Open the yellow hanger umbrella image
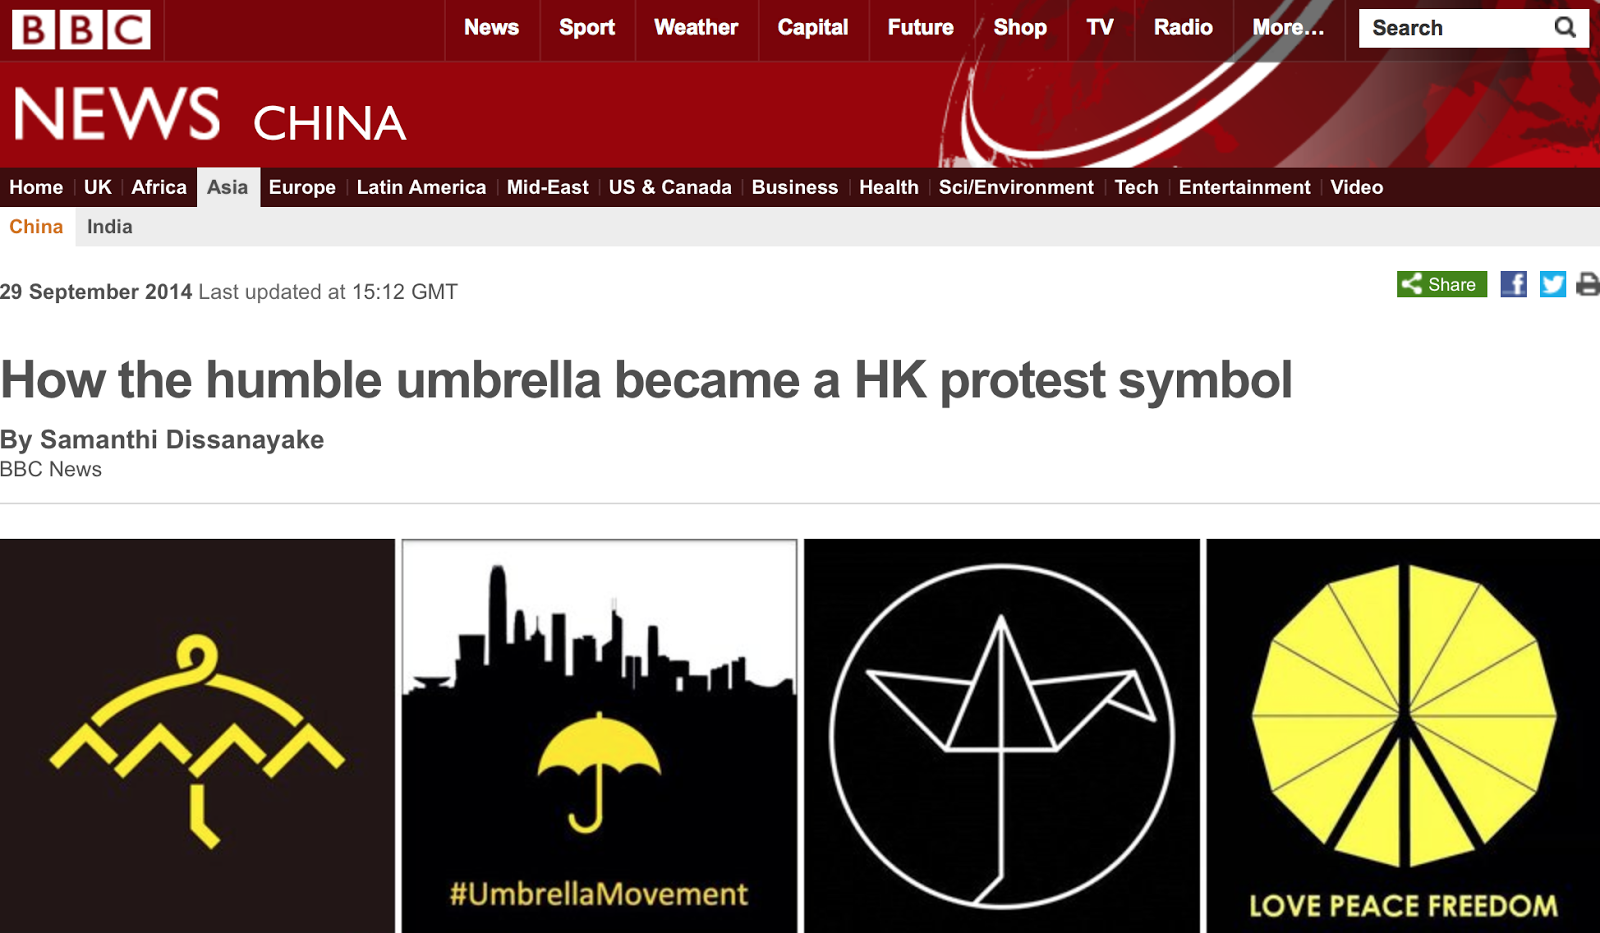The image size is (1600, 933). pyautogui.click(x=197, y=736)
